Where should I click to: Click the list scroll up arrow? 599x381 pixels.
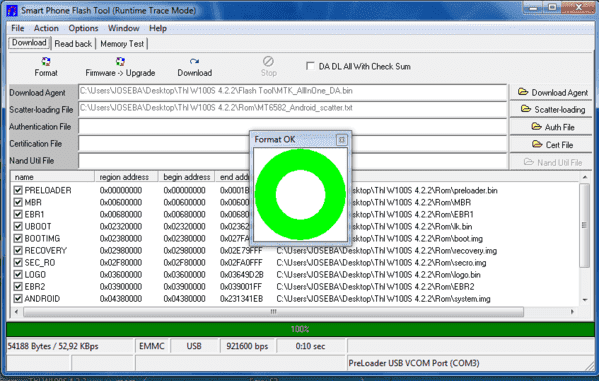[584, 177]
